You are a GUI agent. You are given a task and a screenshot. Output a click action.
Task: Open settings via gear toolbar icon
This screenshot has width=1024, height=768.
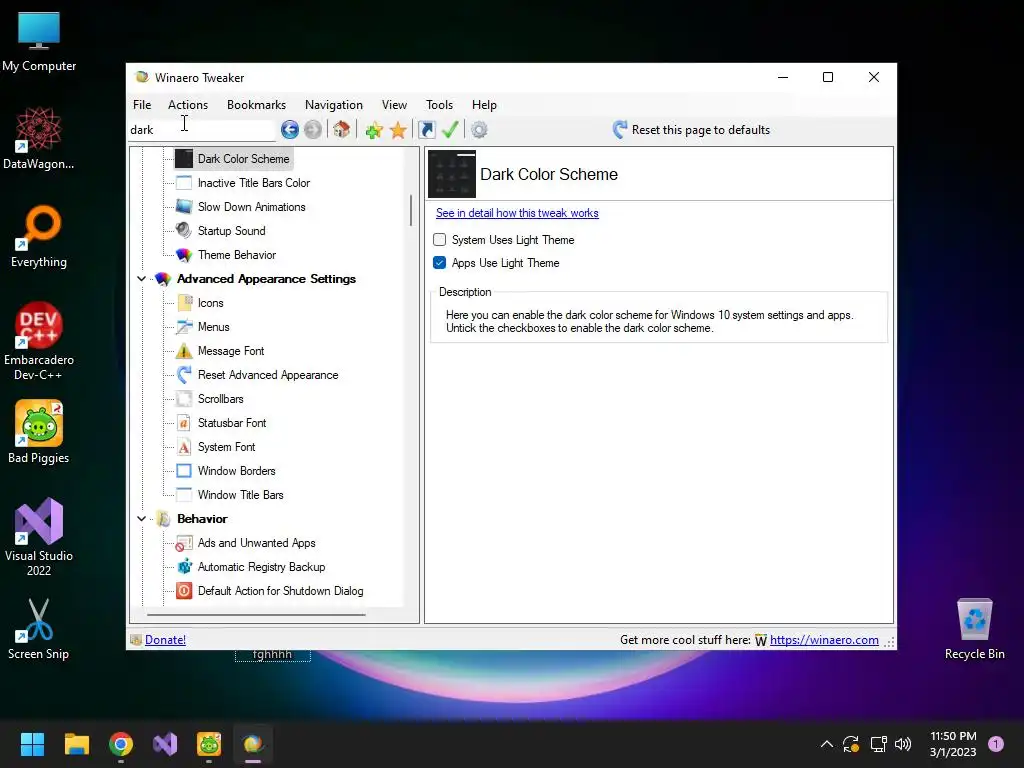(479, 130)
